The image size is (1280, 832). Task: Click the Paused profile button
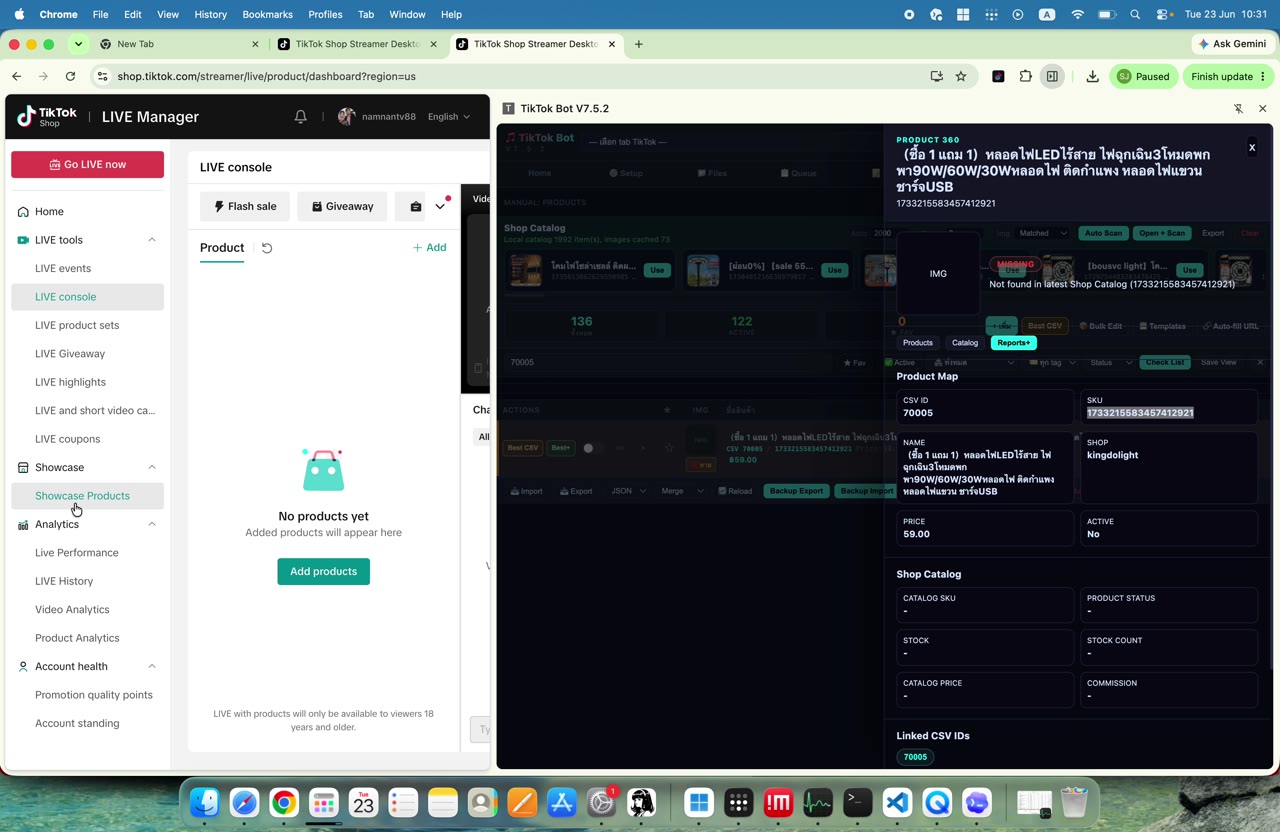tap(1144, 76)
